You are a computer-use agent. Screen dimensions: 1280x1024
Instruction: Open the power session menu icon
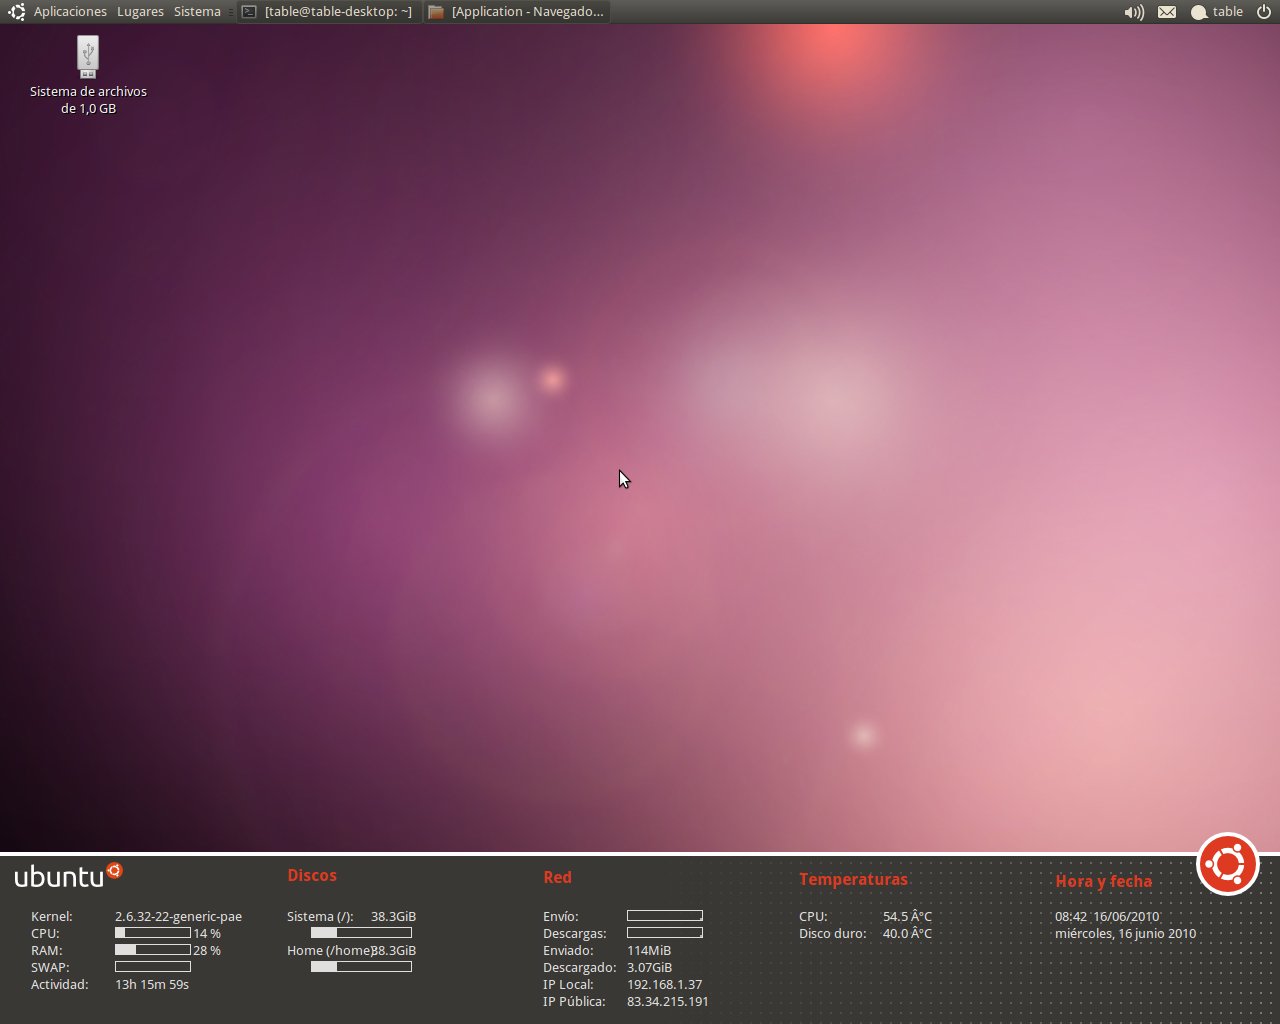point(1263,12)
